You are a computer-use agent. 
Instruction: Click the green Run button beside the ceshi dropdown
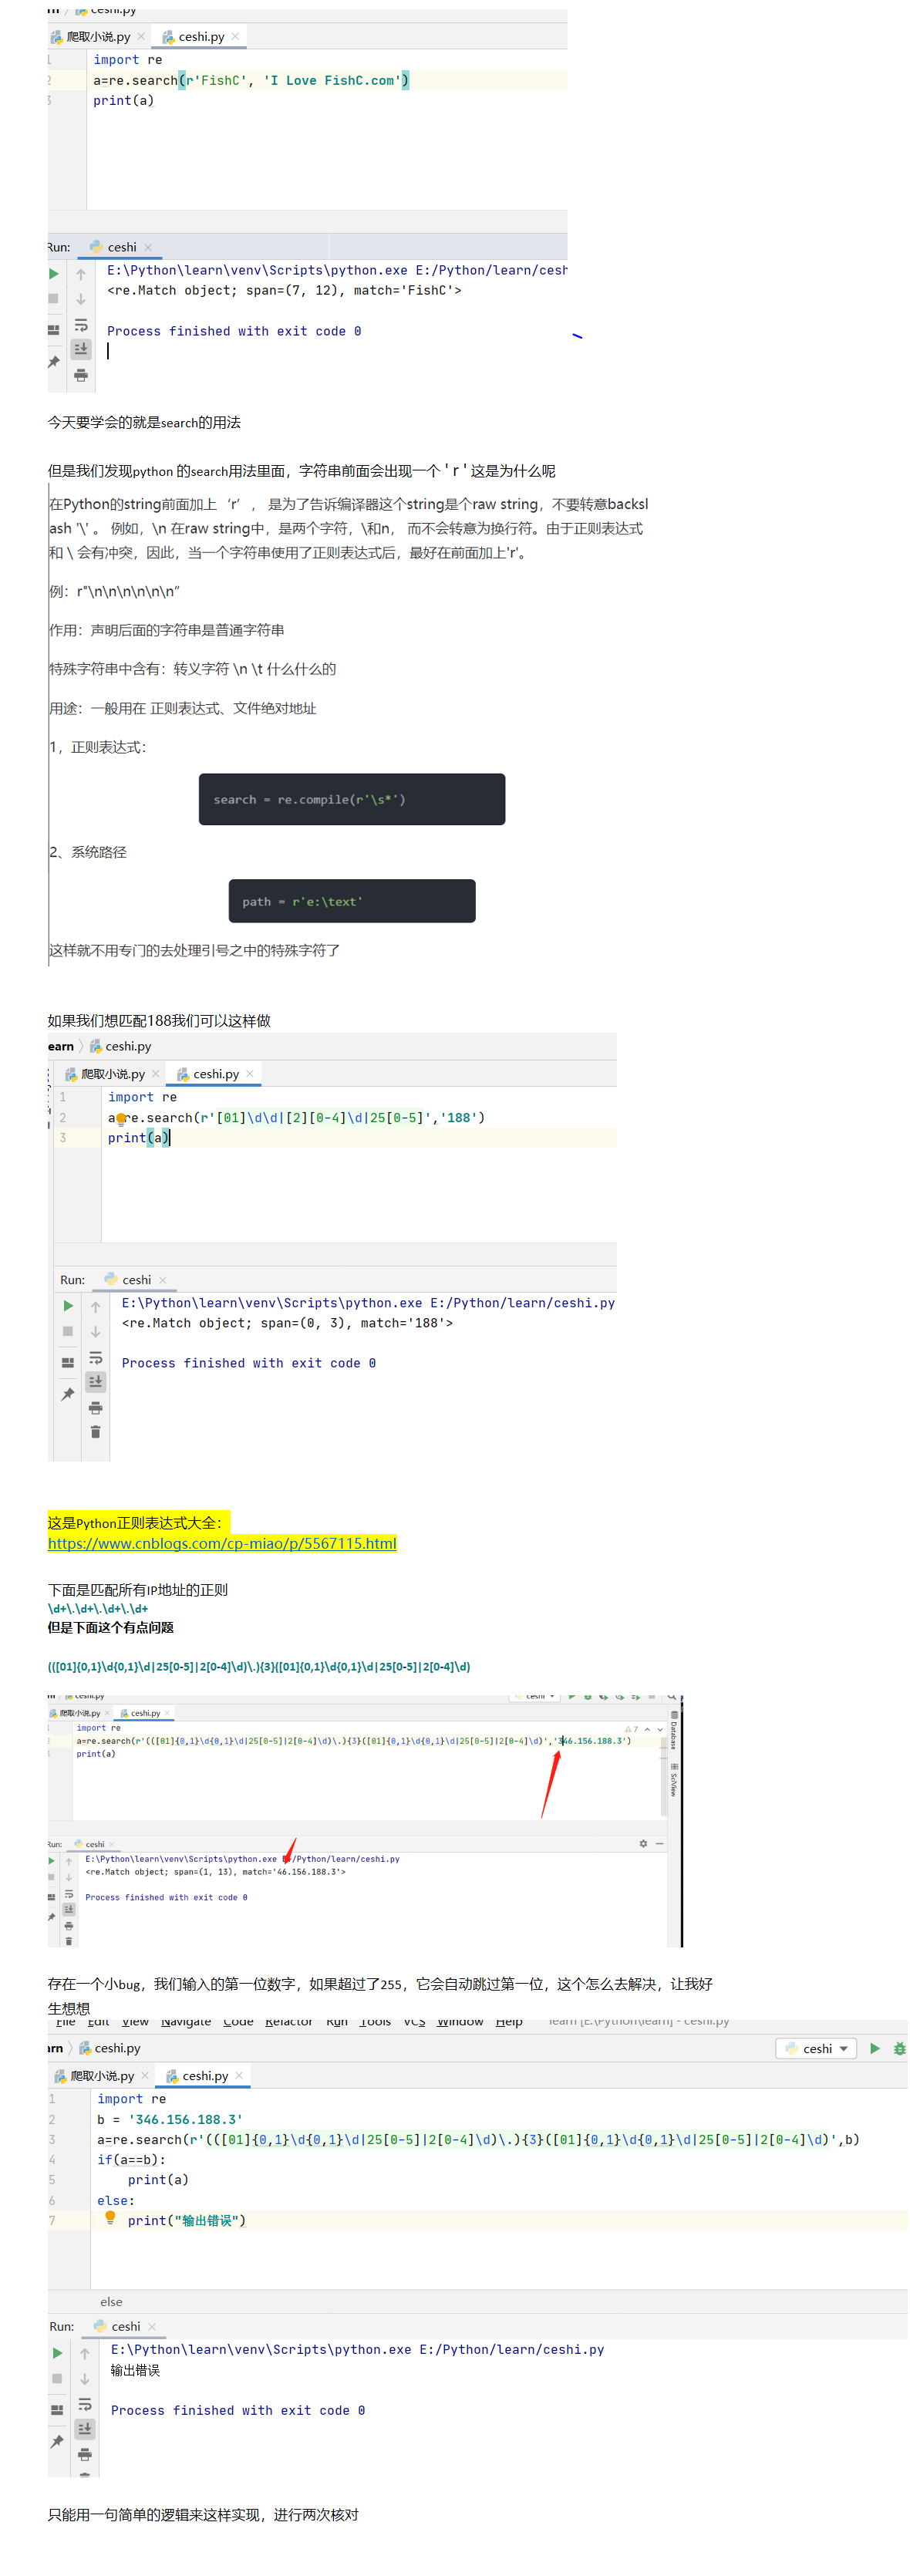pyautogui.click(x=875, y=2048)
